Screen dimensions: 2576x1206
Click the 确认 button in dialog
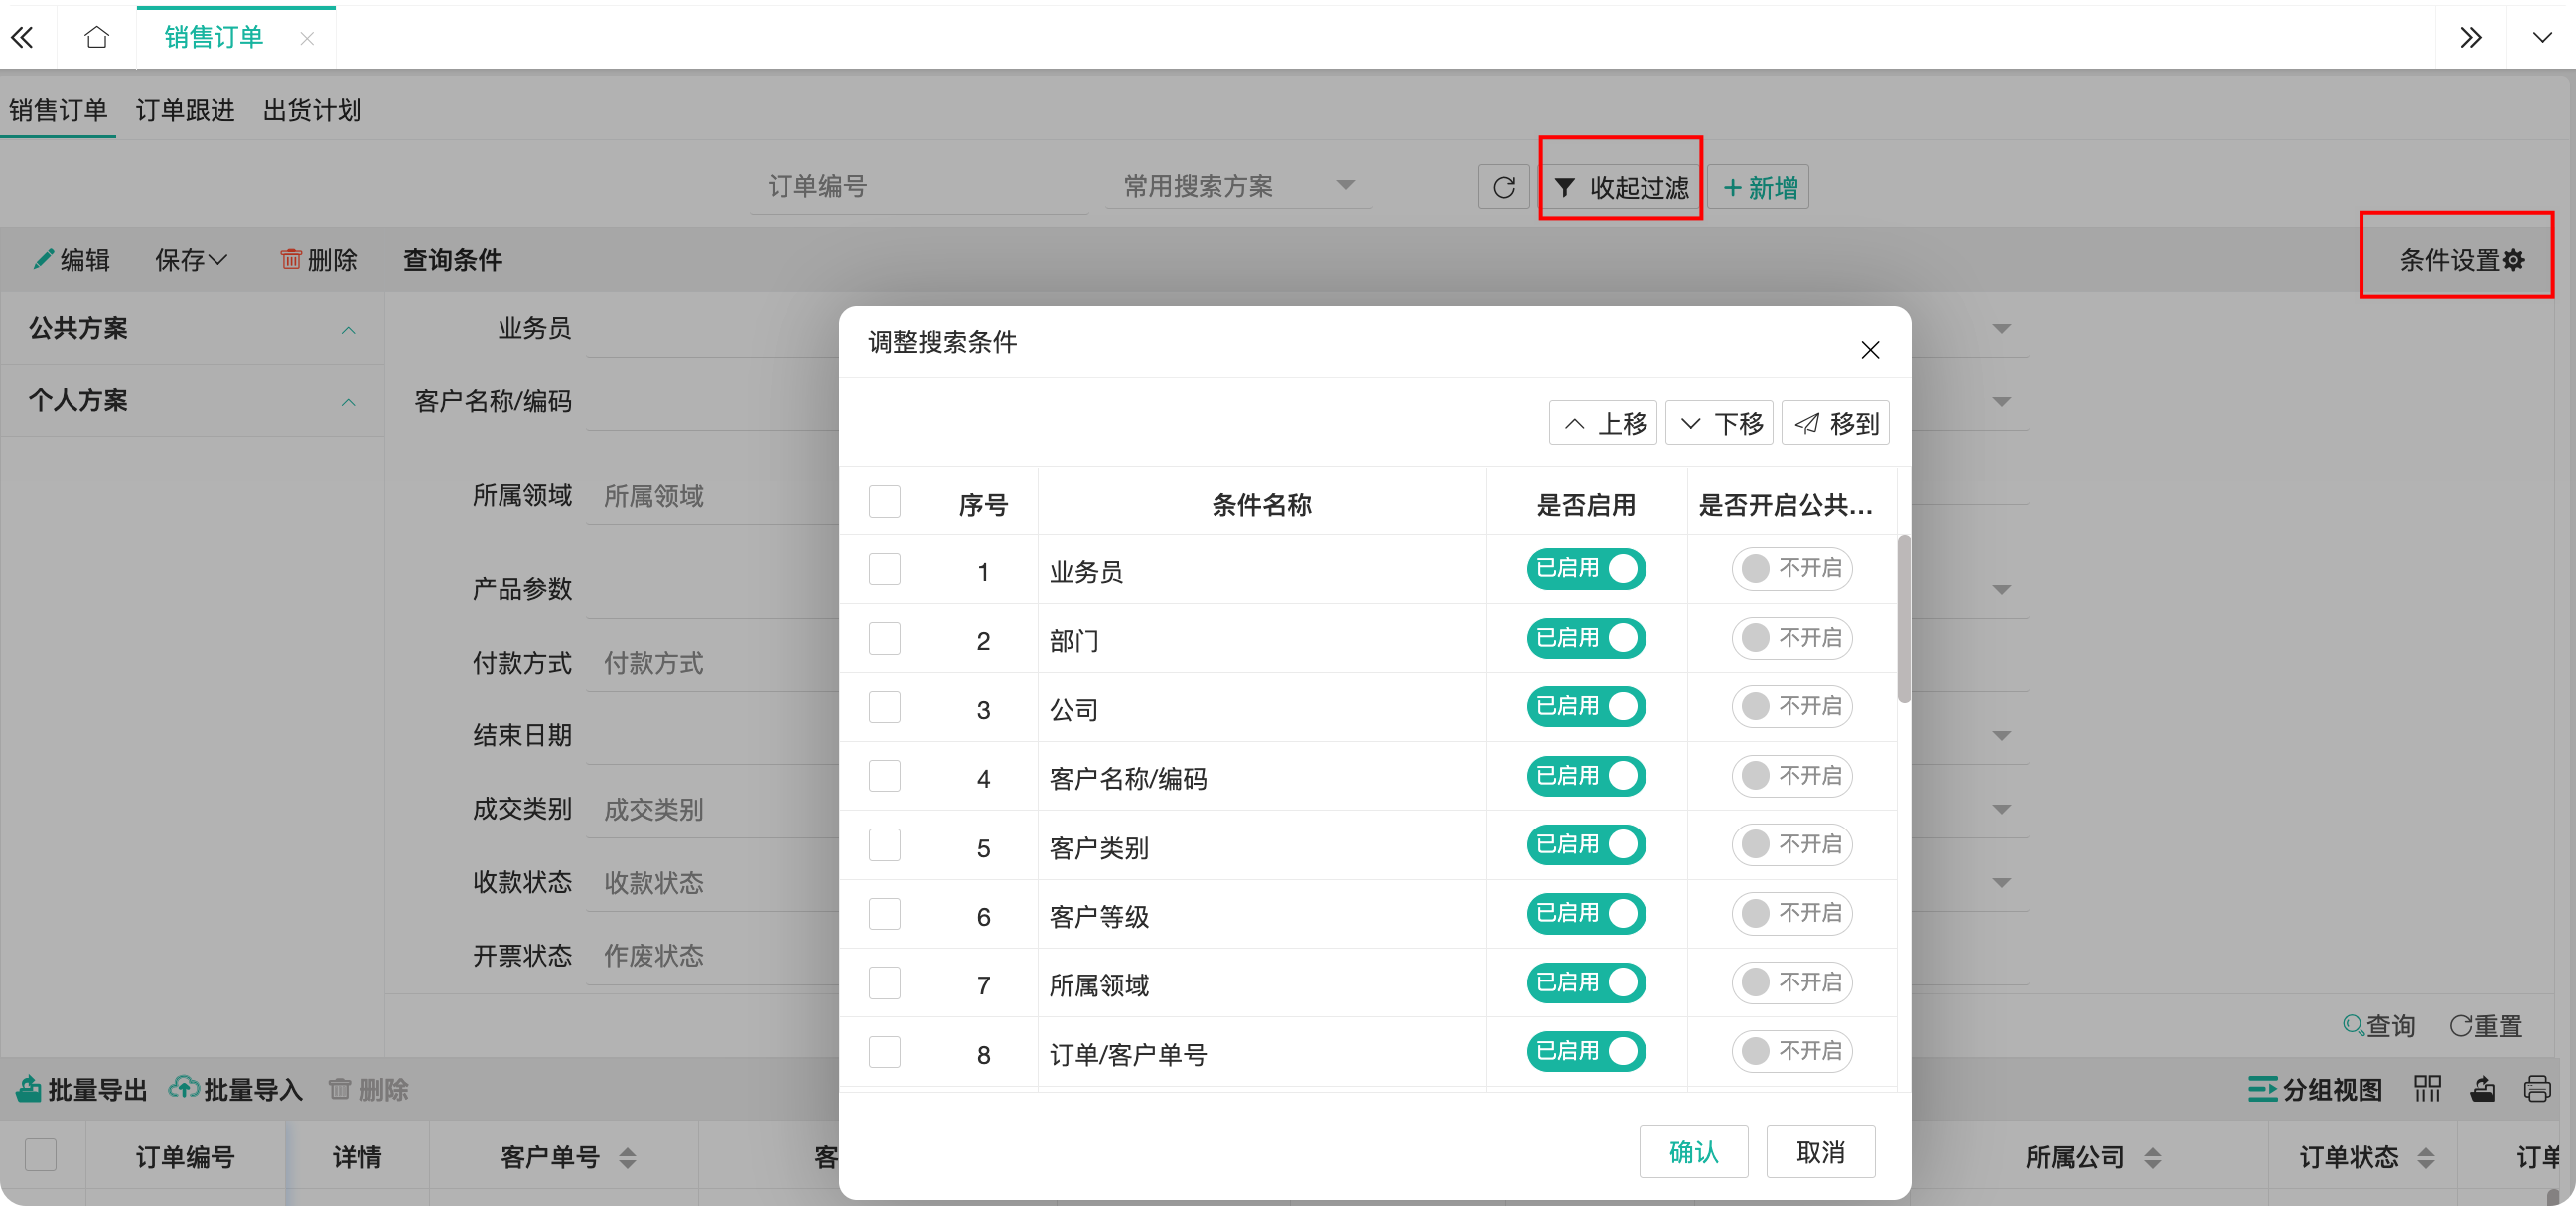(x=1693, y=1152)
